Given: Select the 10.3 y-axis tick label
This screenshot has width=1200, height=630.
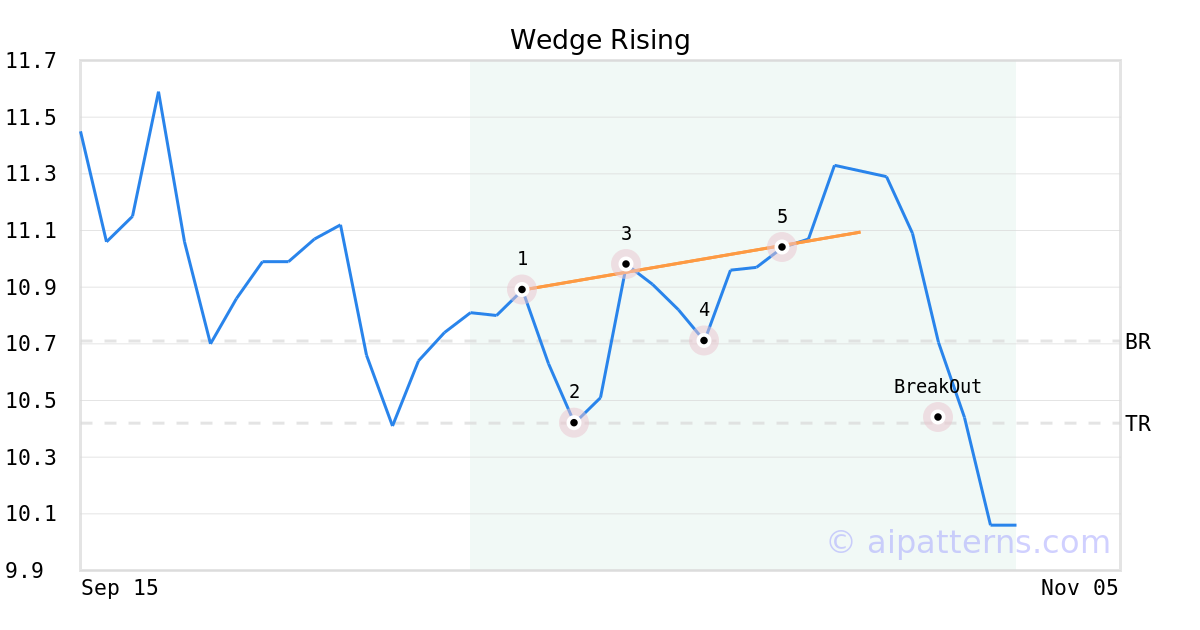Looking at the screenshot, I should click(x=31, y=458).
